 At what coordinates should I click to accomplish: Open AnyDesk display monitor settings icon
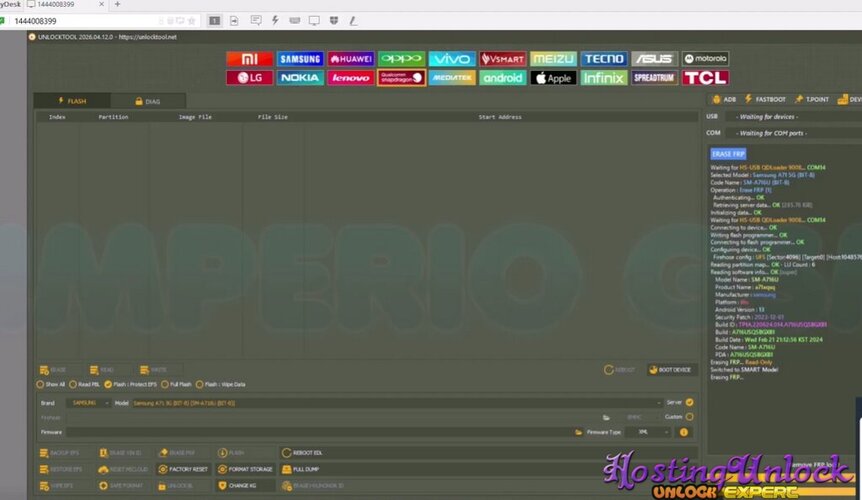[314, 21]
